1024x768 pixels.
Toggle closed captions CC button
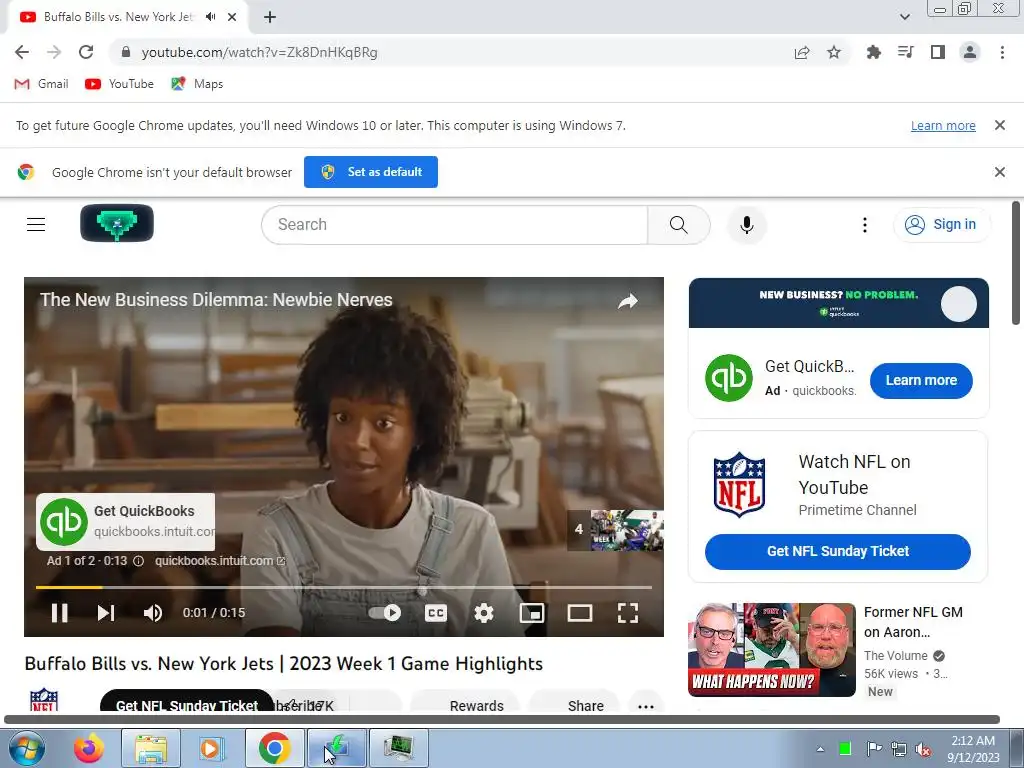[436, 613]
